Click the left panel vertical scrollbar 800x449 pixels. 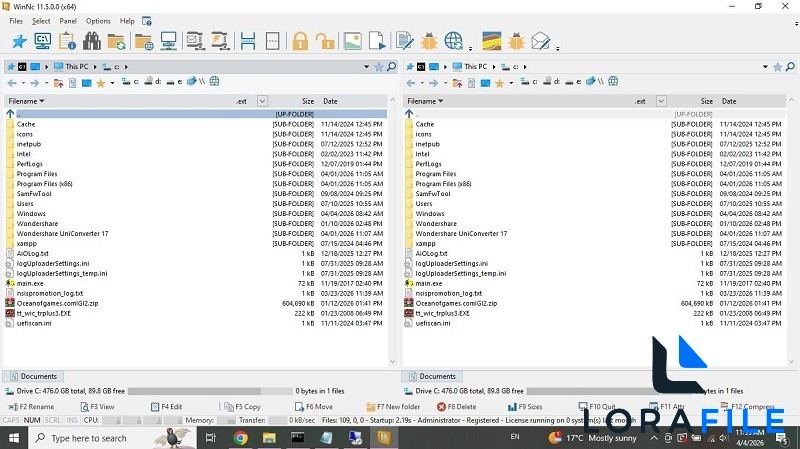tap(392, 230)
